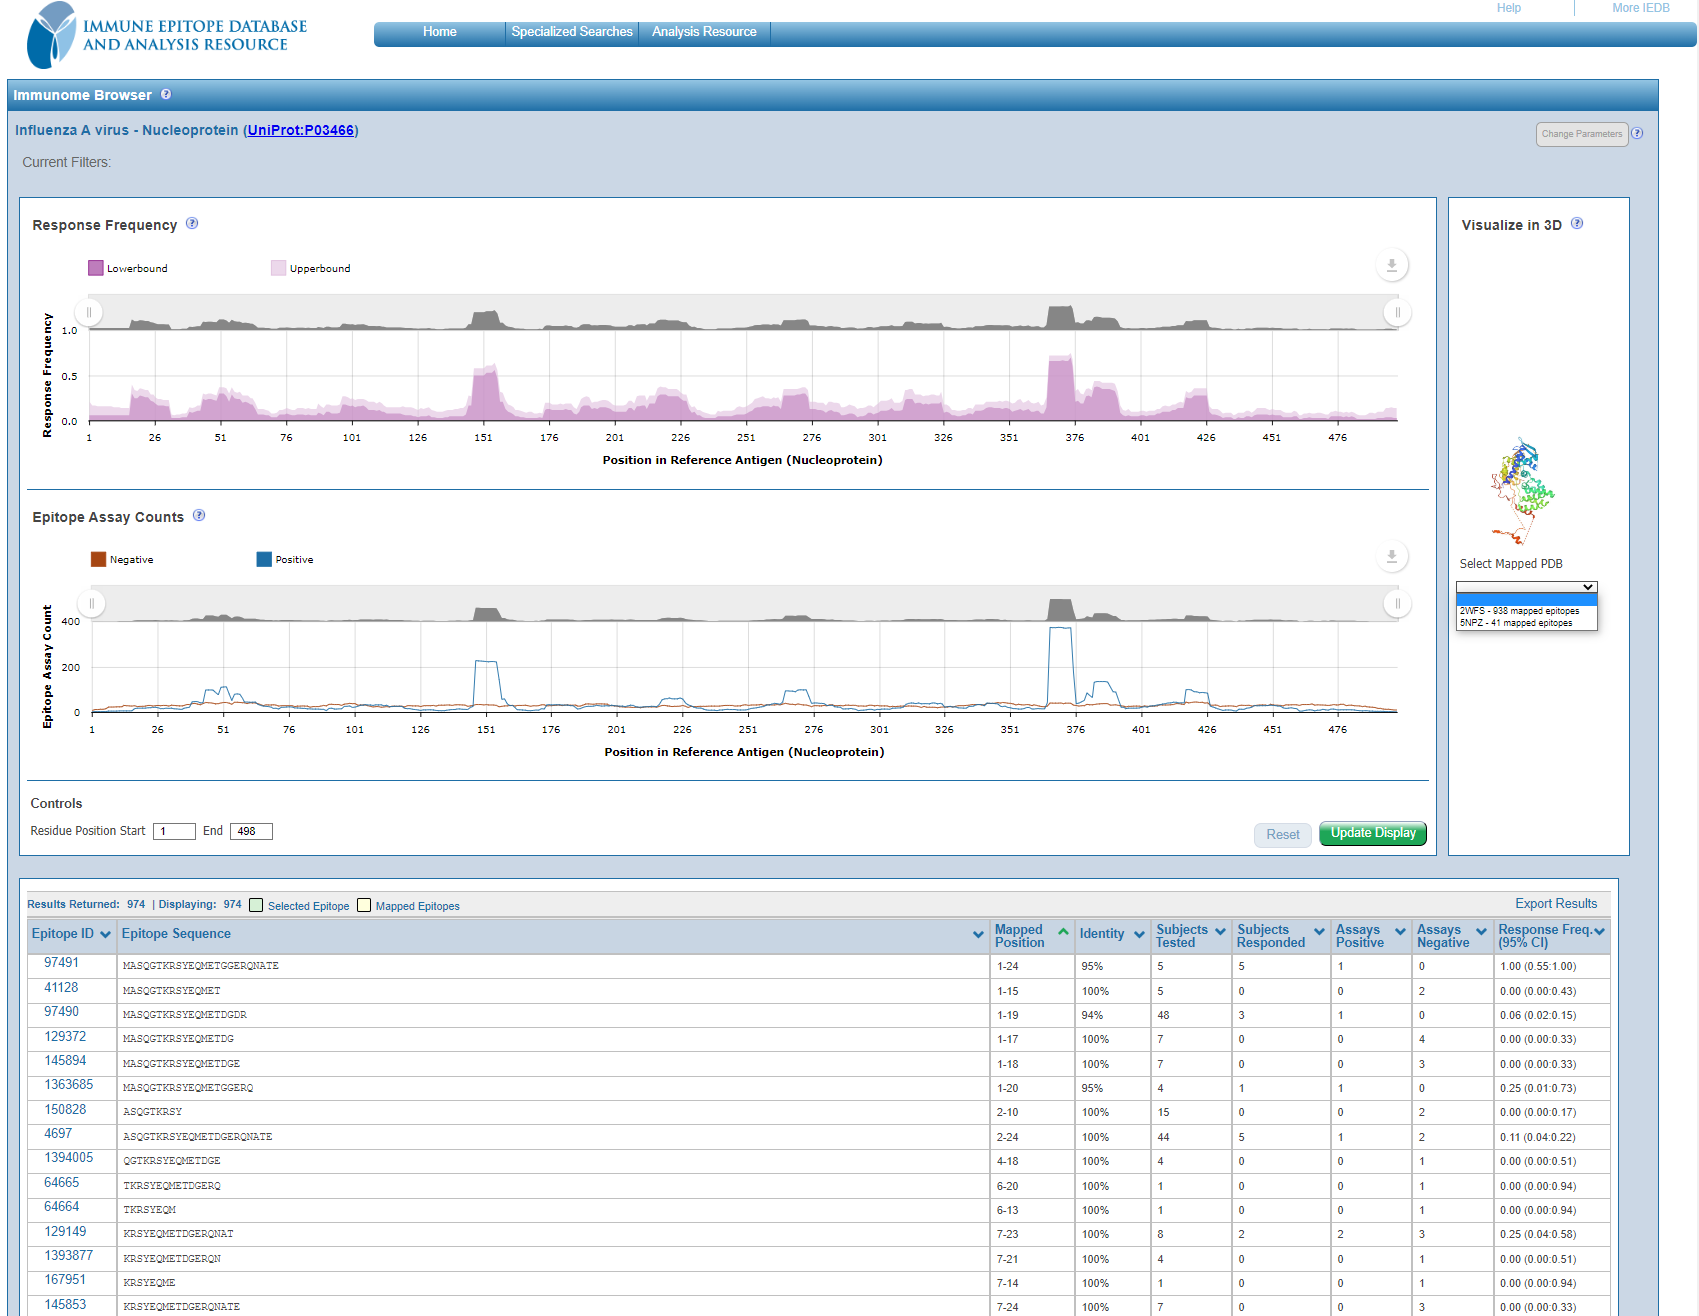Viewport: 1699px width, 1316px height.
Task: Open Analysis Resource menu
Action: coord(704,32)
